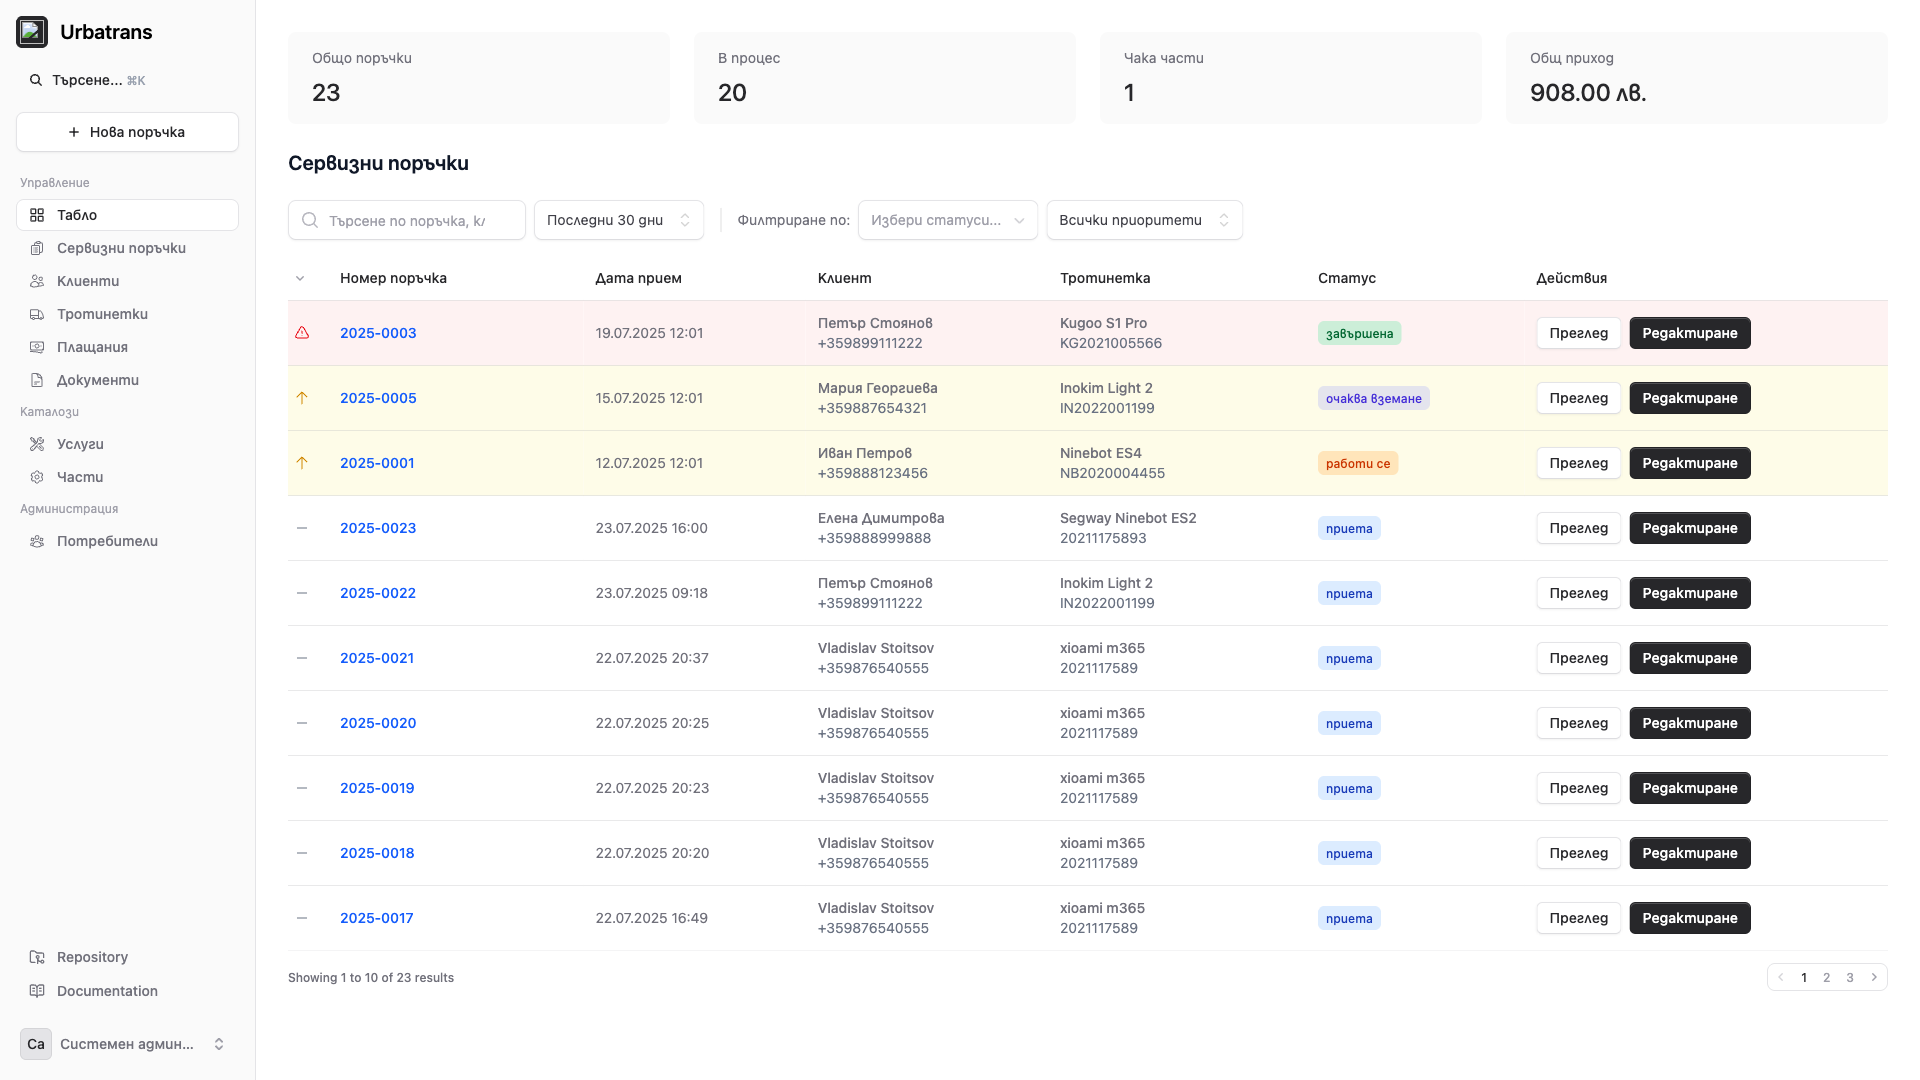Image resolution: width=1920 pixels, height=1080 pixels.
Task: Open the Documentation sidebar entry
Action: pyautogui.click(x=106, y=991)
